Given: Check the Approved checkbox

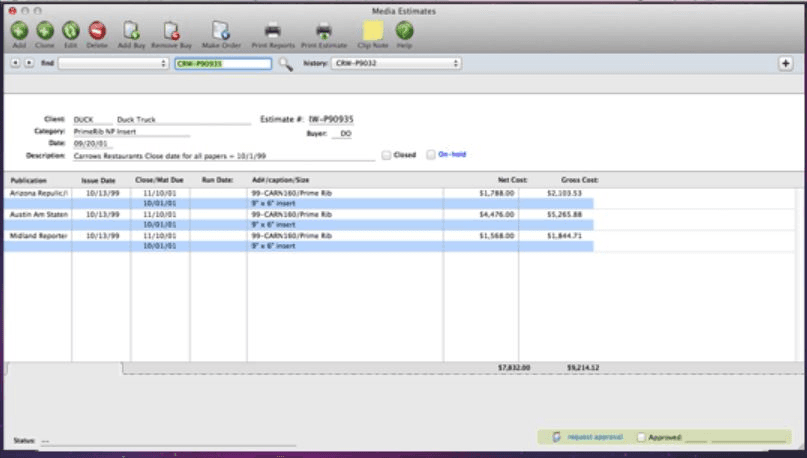Looking at the screenshot, I should pos(641,437).
